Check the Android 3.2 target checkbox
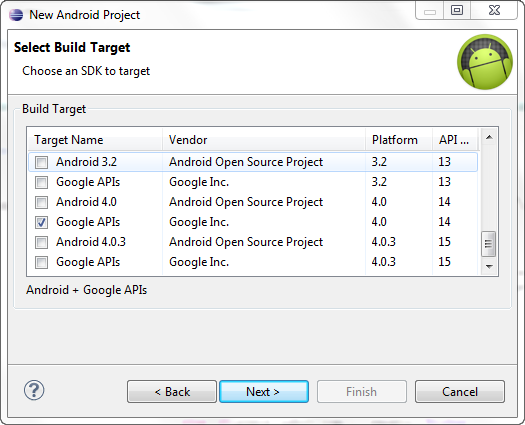The height and width of the screenshot is (425, 525). click(42, 162)
